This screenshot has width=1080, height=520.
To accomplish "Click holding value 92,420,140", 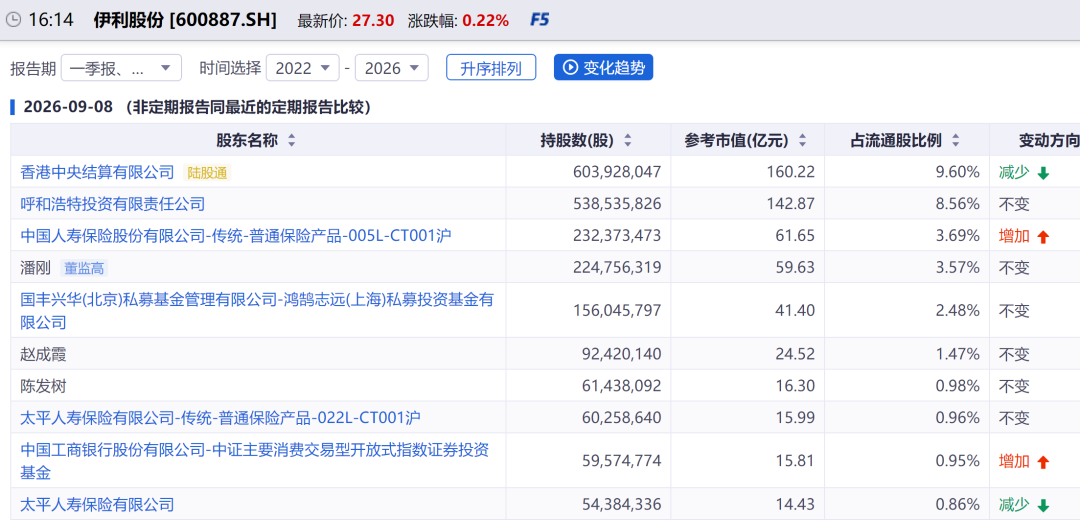I will pyautogui.click(x=623, y=354).
